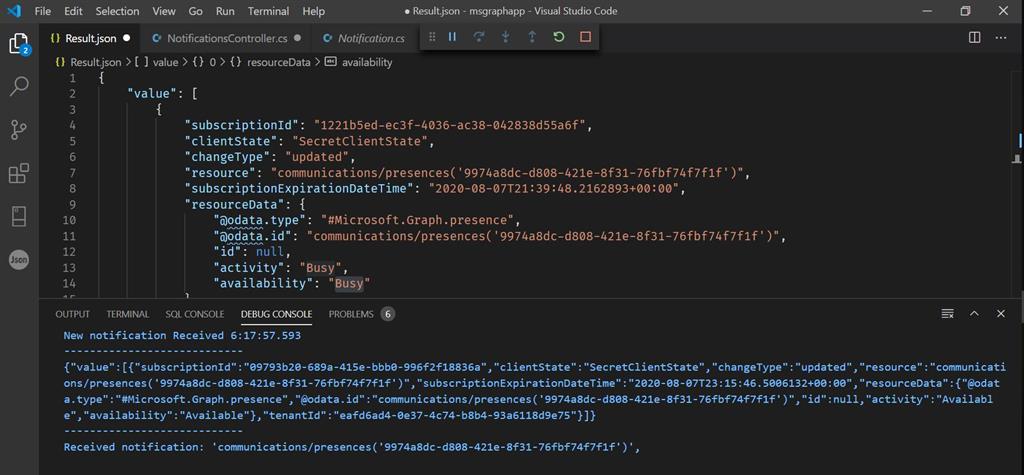Viewport: 1024px width, 475px height.
Task: Select the DEBUG CONSOLE panel tab
Action: coord(276,314)
